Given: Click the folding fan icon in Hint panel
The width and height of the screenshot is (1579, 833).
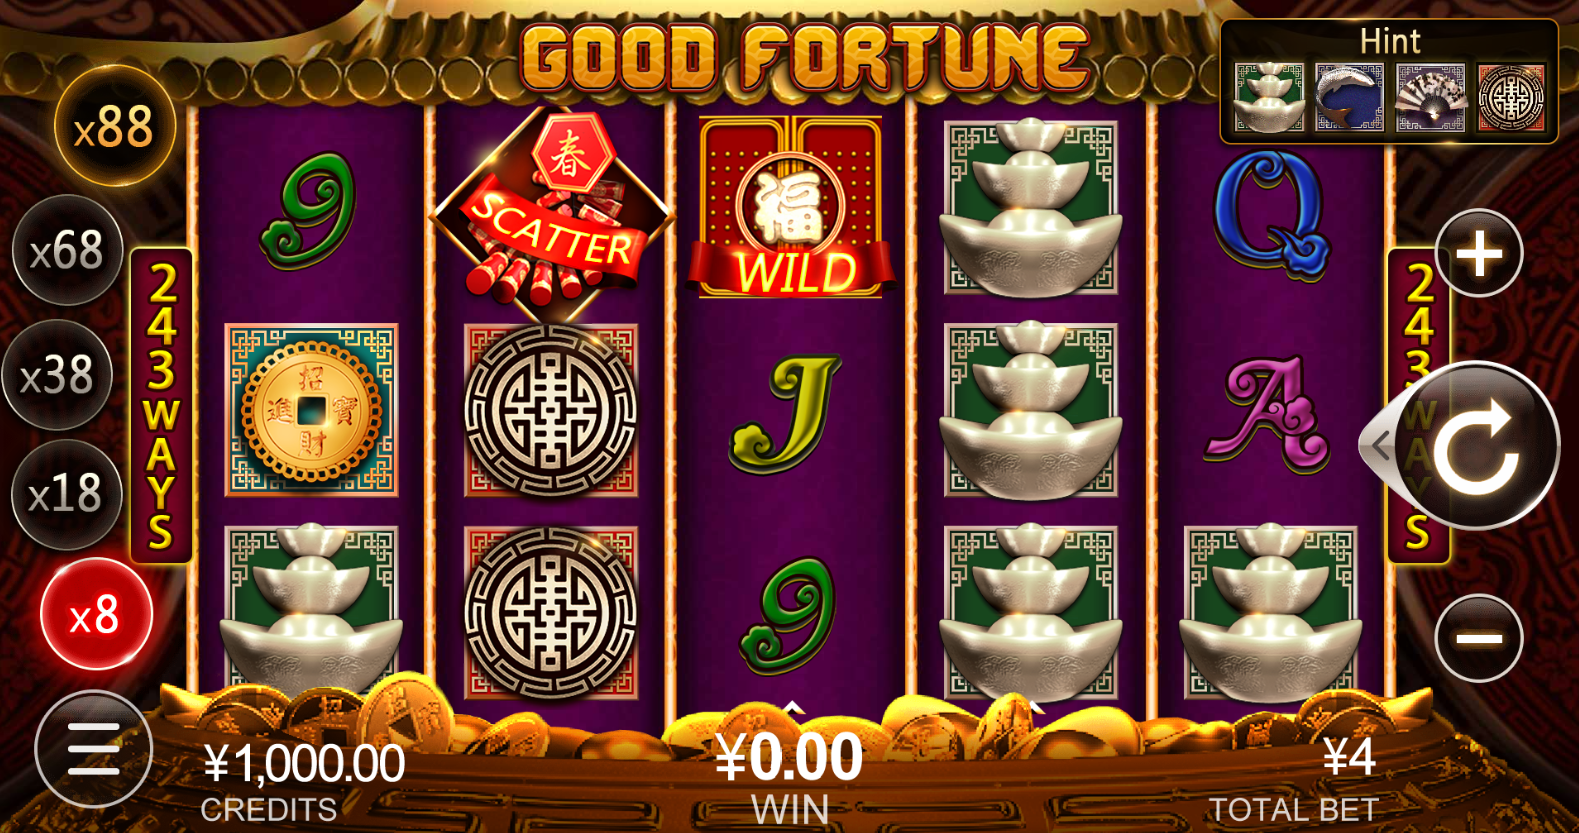Looking at the screenshot, I should (x=1431, y=98).
